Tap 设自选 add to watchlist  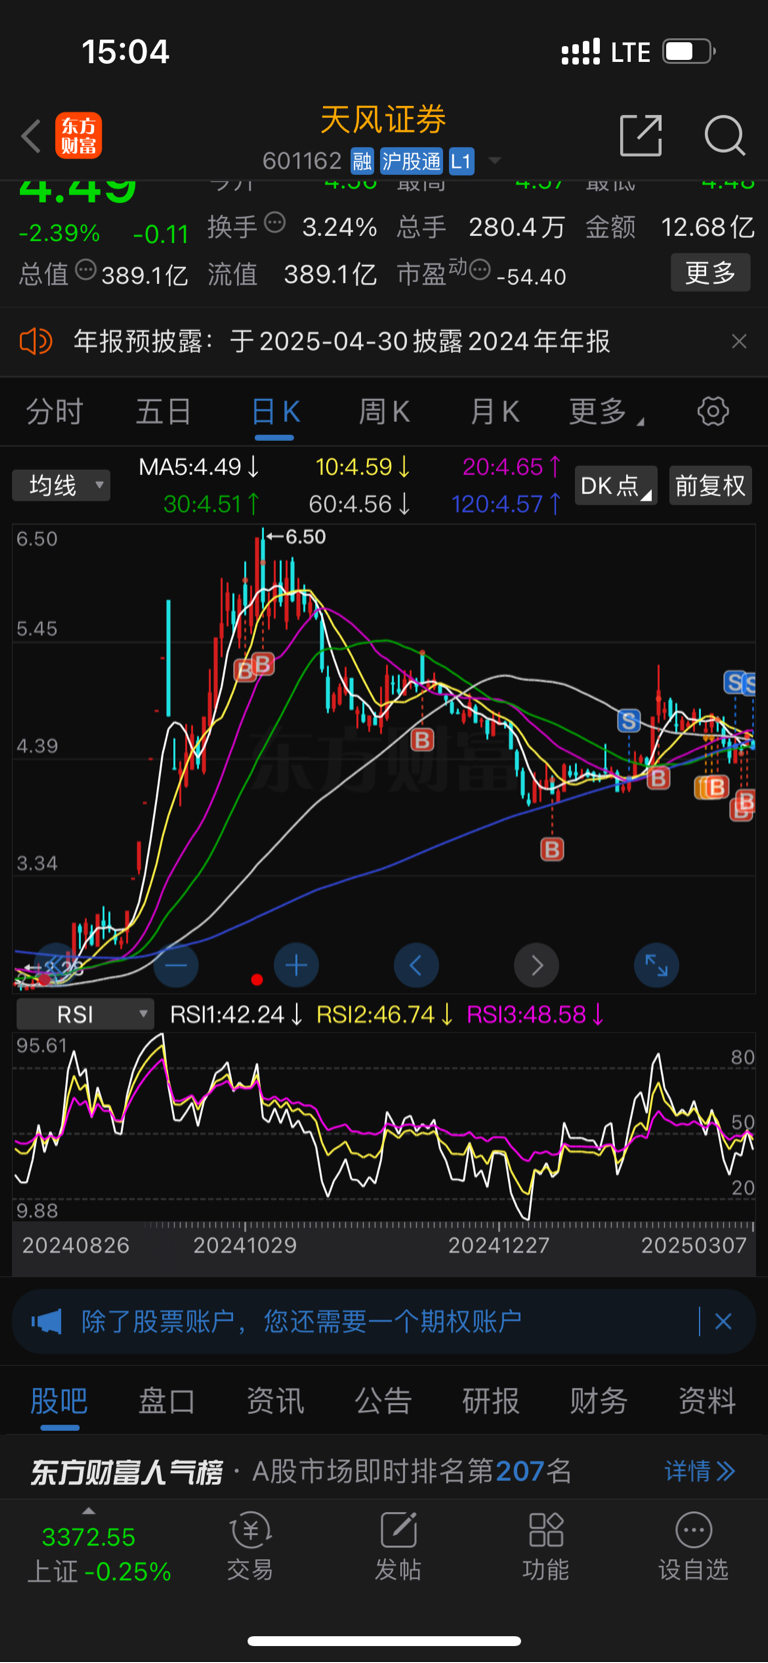pyautogui.click(x=693, y=1546)
